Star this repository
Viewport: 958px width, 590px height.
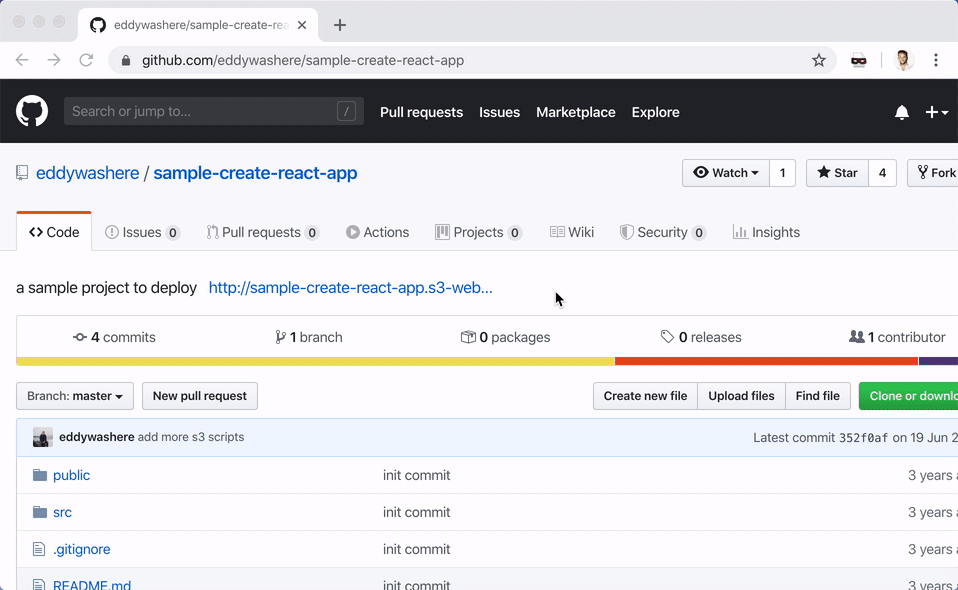coord(838,173)
